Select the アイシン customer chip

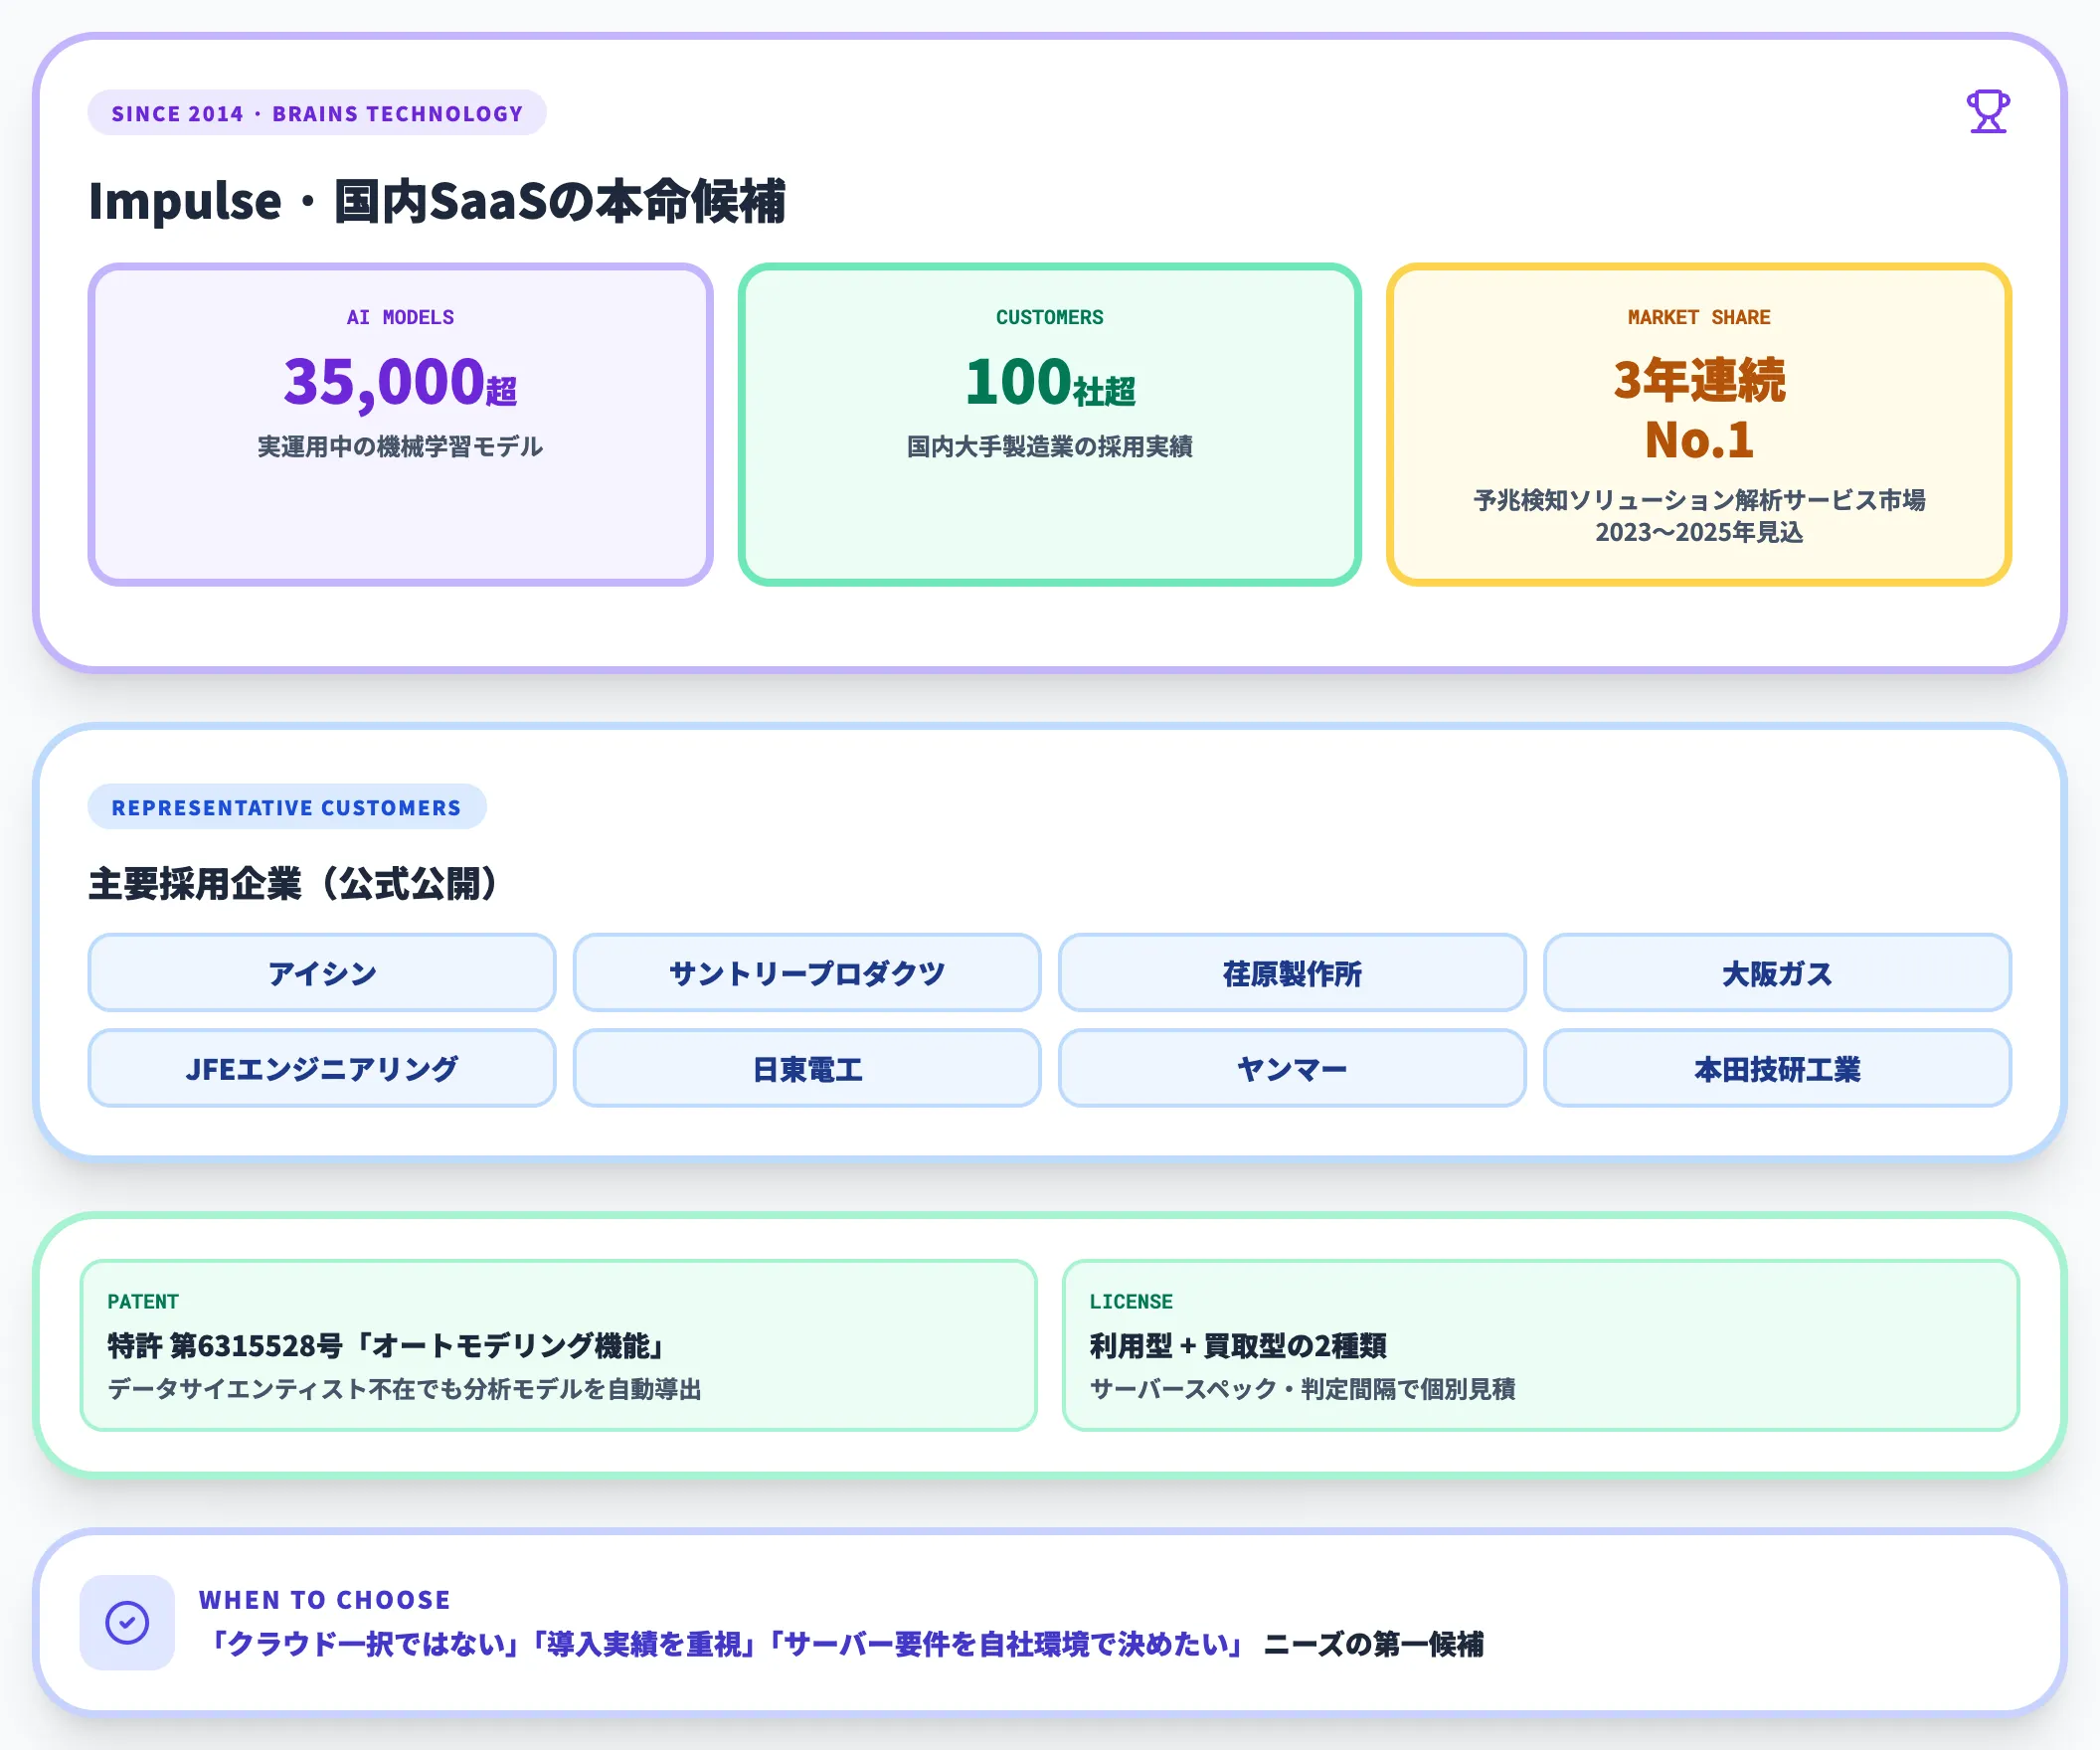pos(322,973)
